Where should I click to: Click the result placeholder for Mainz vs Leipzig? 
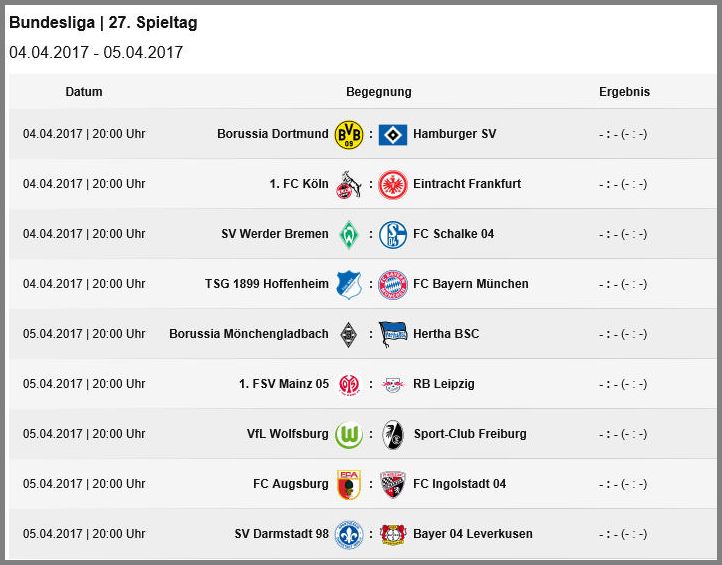623,384
